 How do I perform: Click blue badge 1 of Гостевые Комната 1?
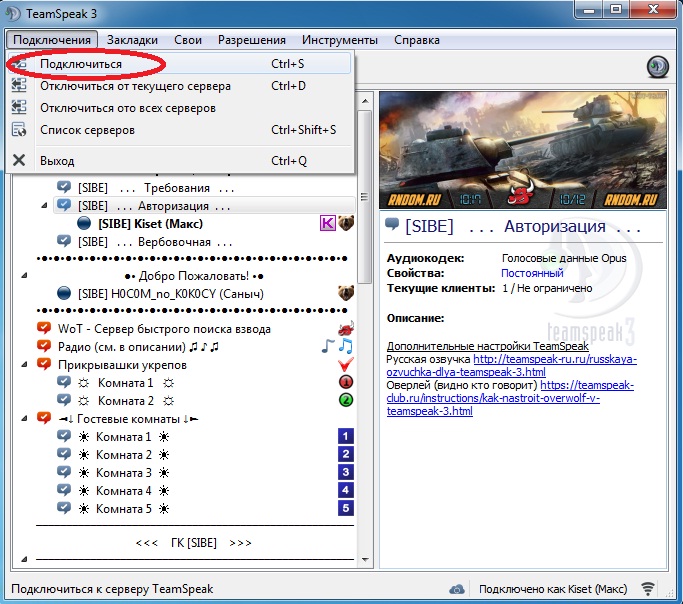pos(346,436)
